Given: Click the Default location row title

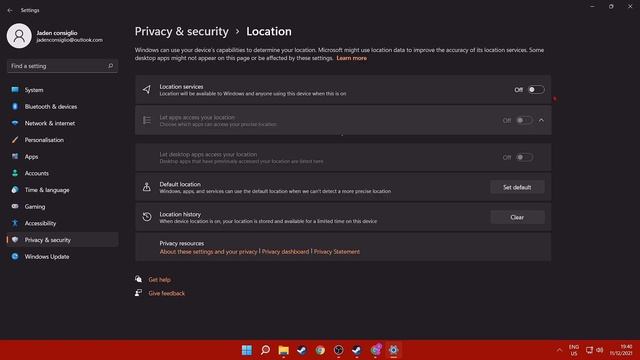Looking at the screenshot, I should tap(180, 184).
